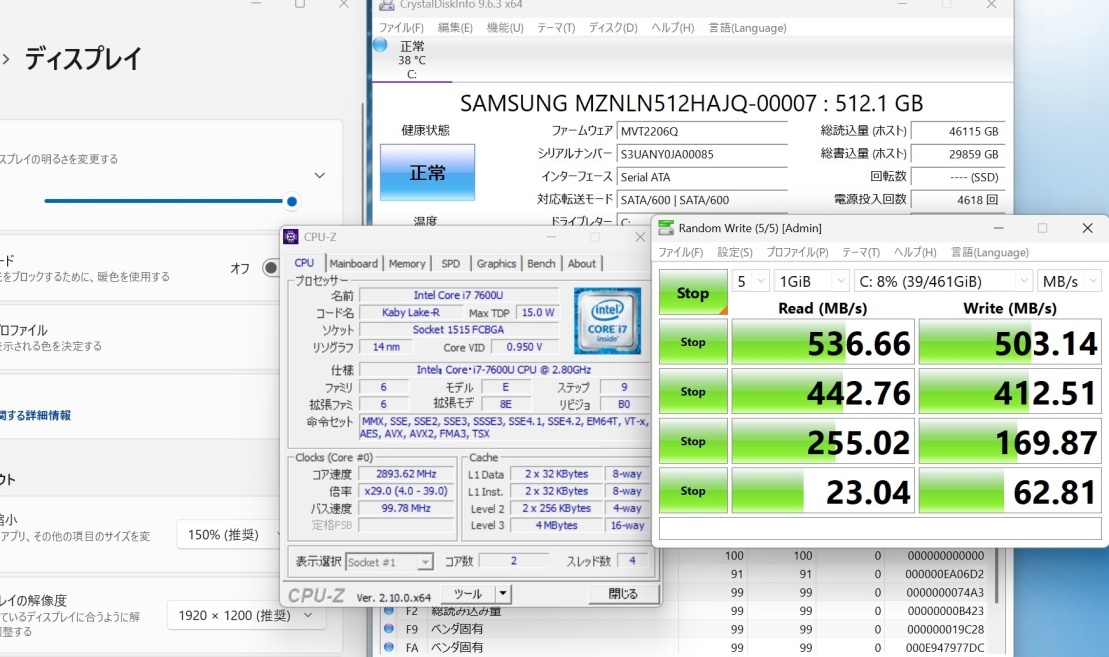Viewport: 1109px width, 657px height.
Task: Click the 62.81 write result cell
Action: click(x=1010, y=491)
